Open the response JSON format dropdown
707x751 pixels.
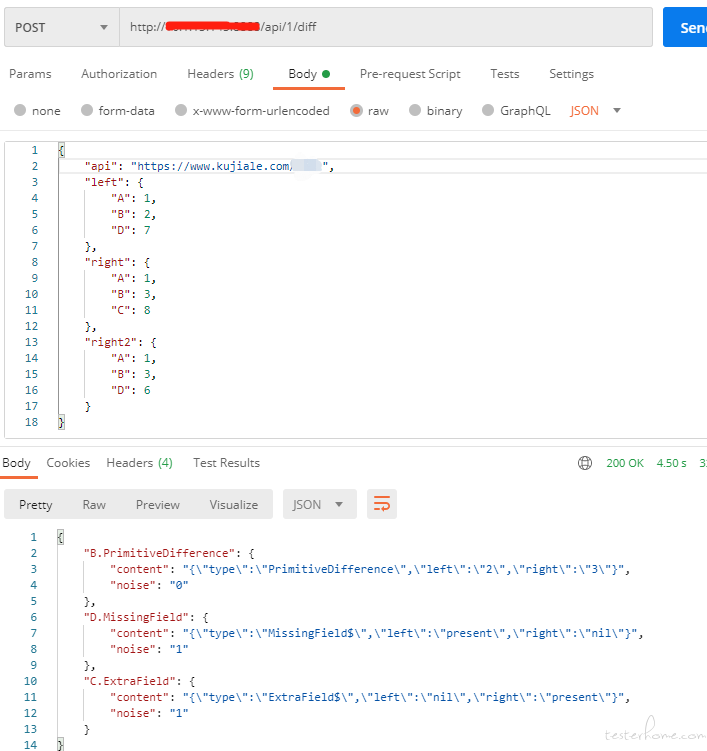pos(319,504)
